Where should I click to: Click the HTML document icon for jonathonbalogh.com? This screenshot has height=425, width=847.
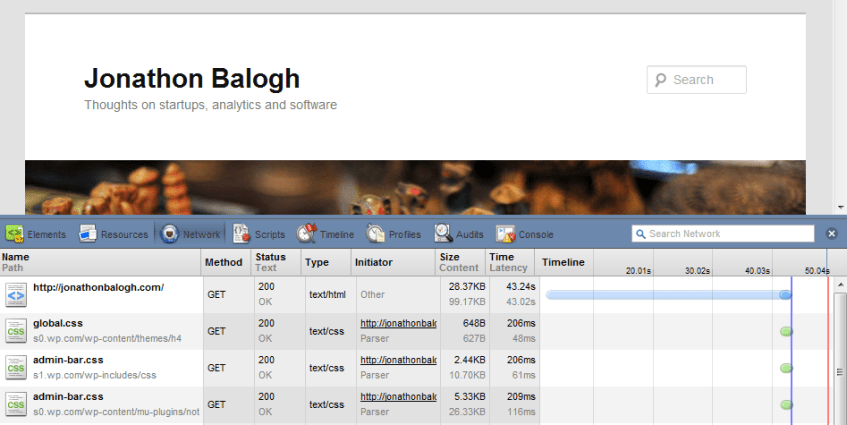click(x=16, y=295)
